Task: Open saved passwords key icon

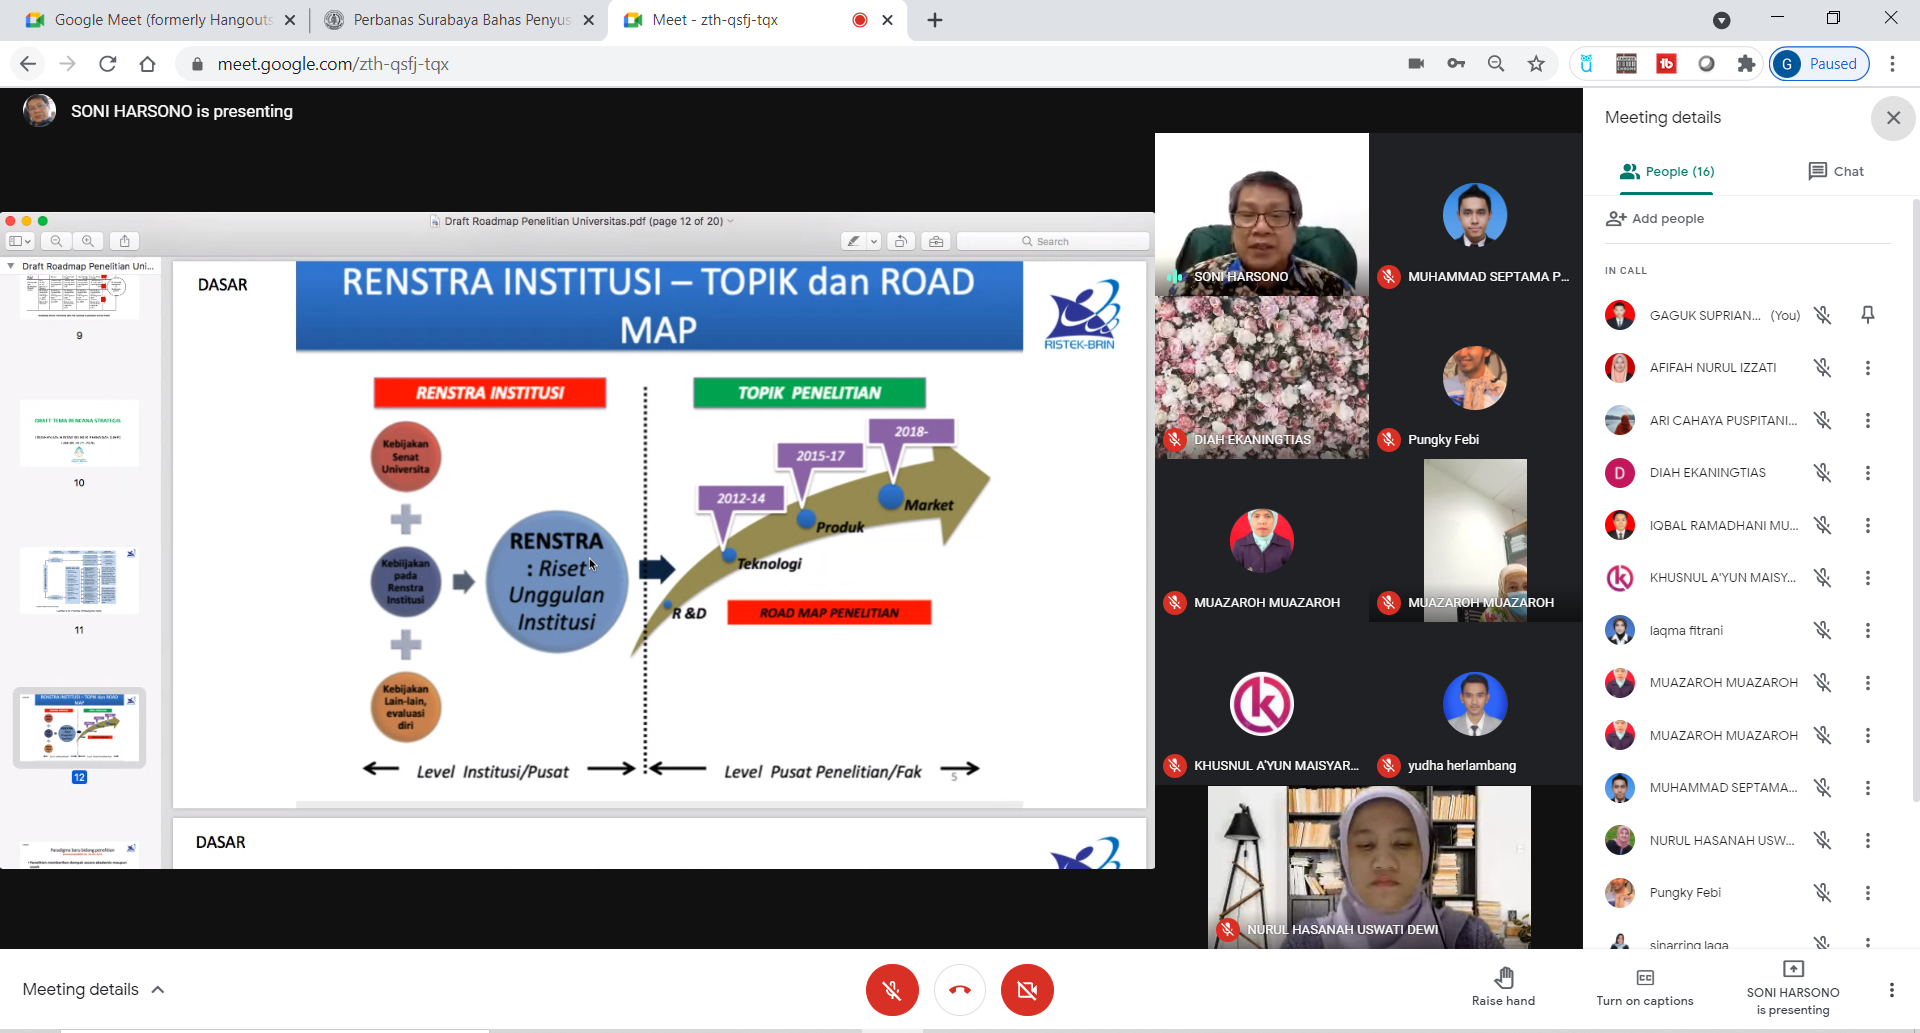Action: tap(1456, 64)
